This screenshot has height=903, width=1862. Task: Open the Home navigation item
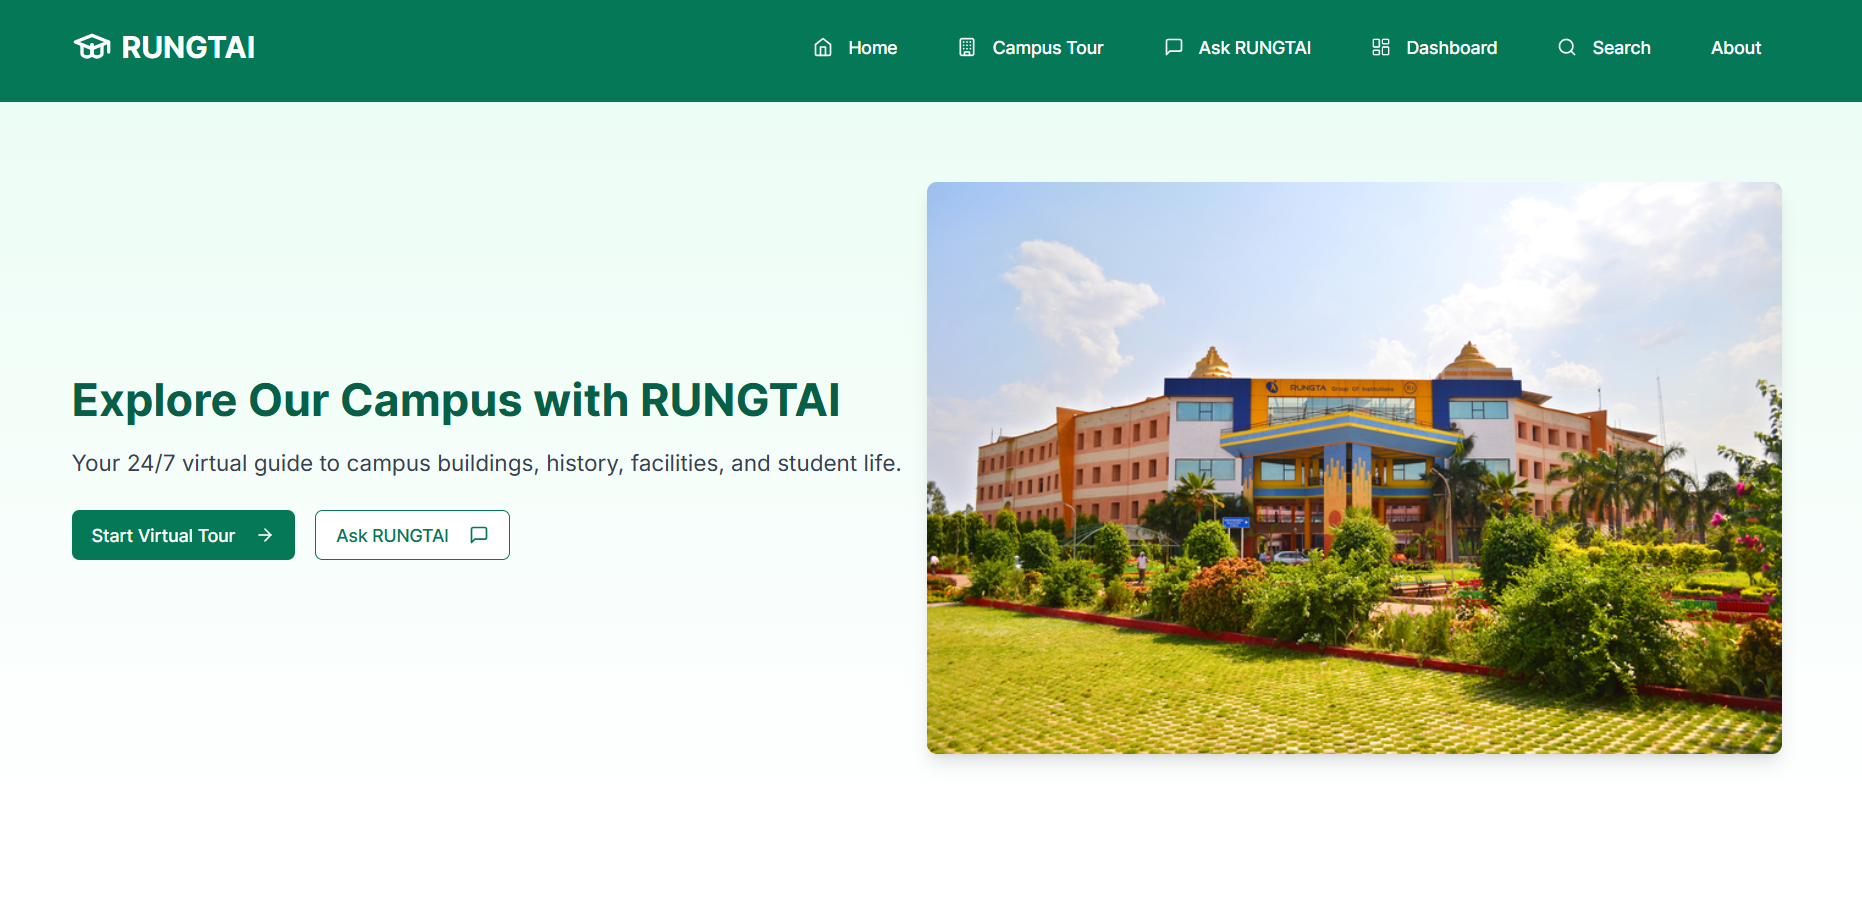click(x=872, y=47)
